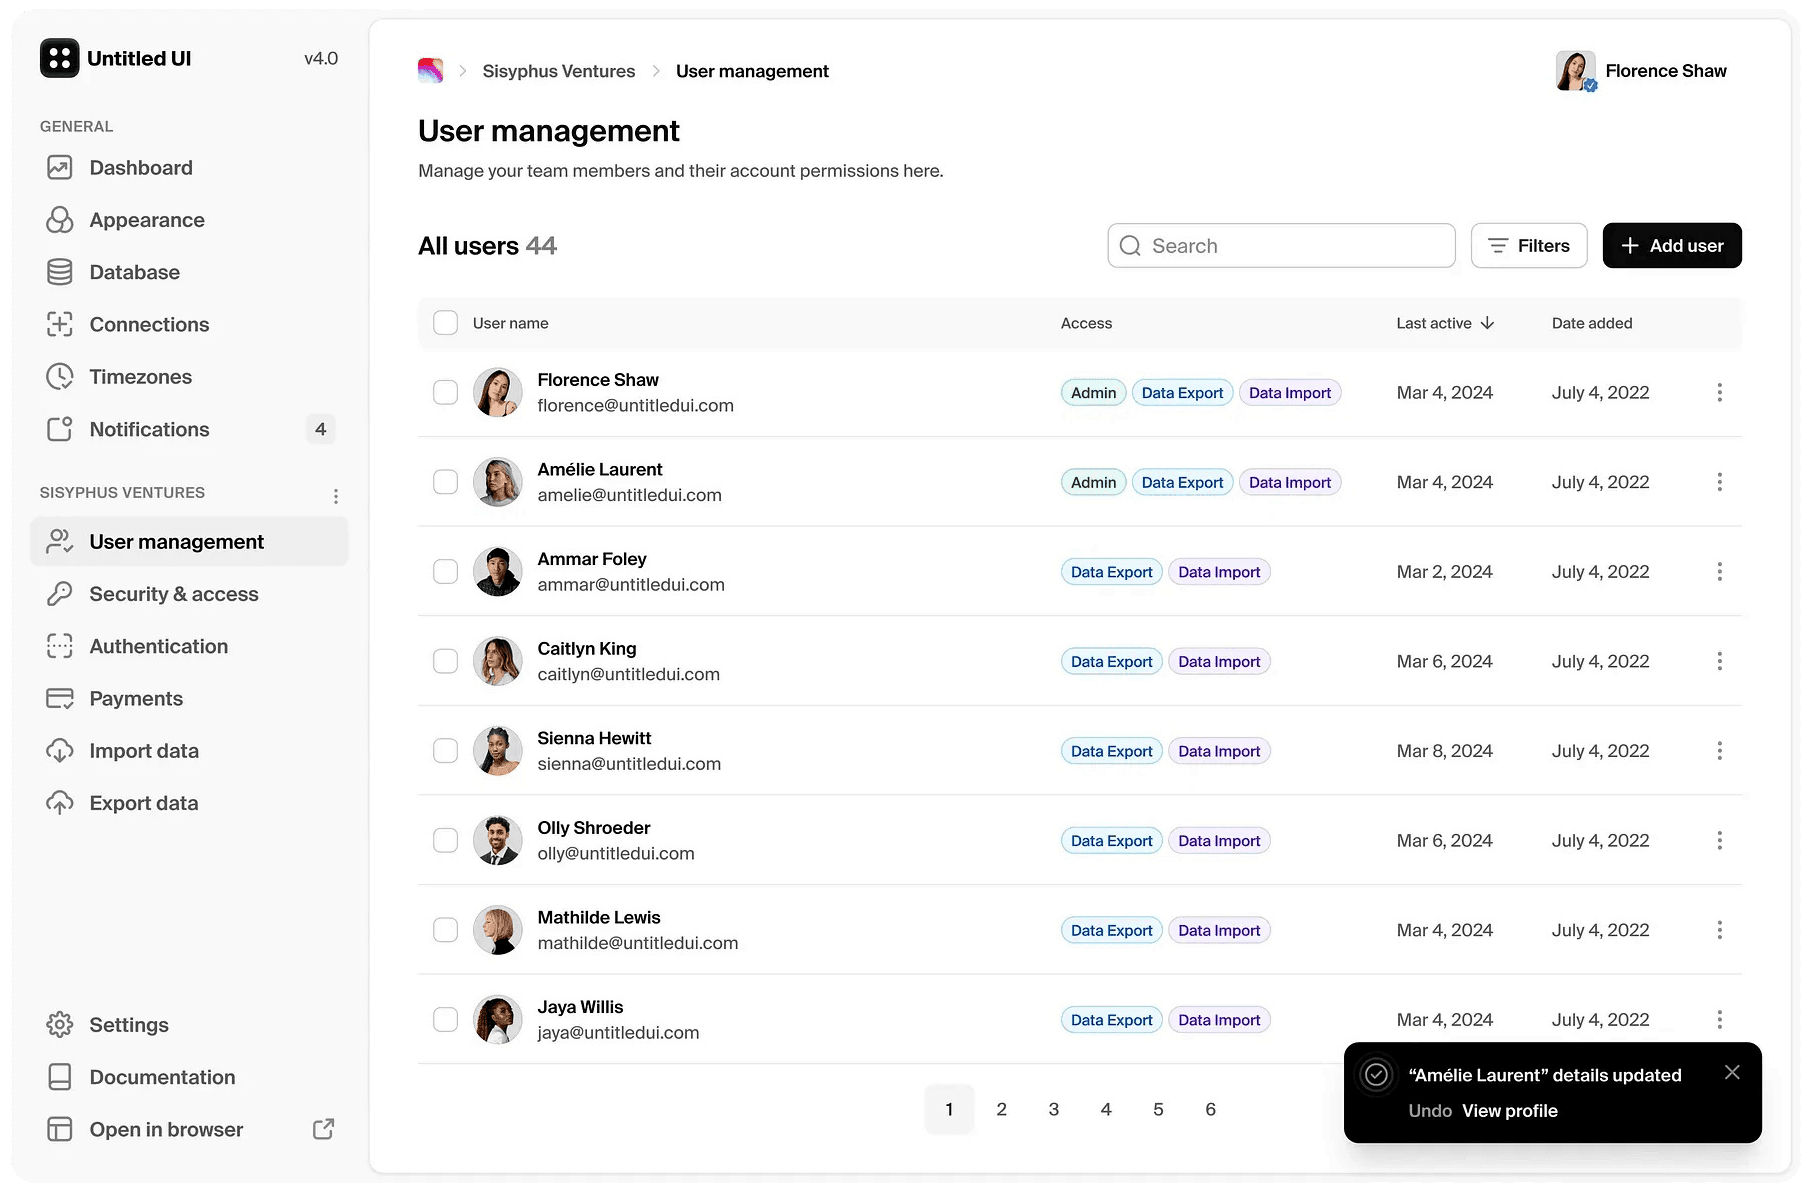Go to pagination page 2

(1001, 1109)
